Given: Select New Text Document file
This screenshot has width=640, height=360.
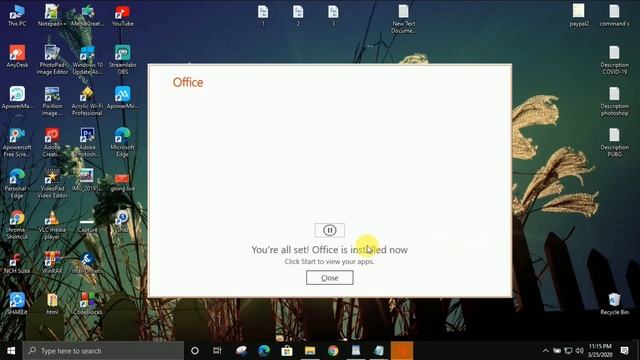Looking at the screenshot, I should coord(403,19).
